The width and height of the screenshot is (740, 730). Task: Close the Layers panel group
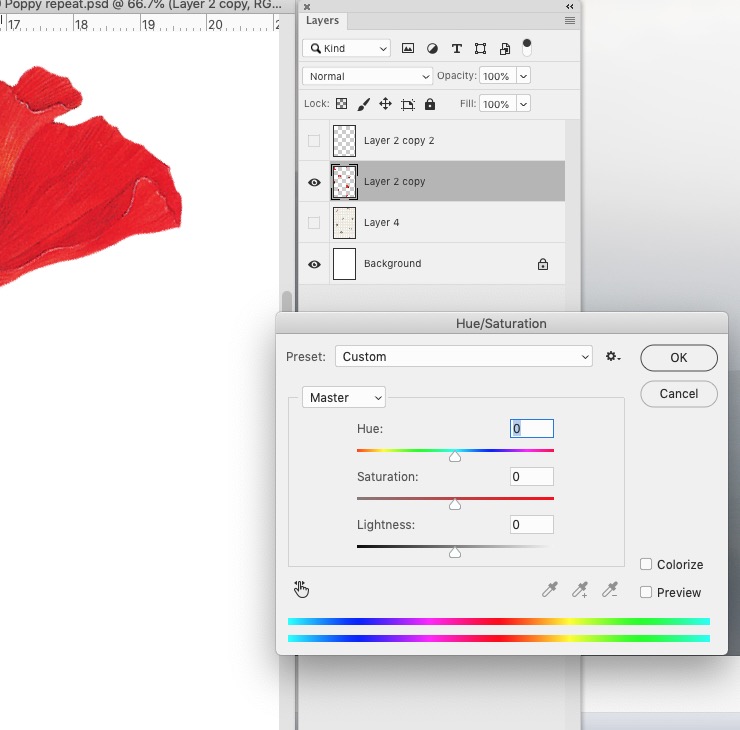point(307,7)
